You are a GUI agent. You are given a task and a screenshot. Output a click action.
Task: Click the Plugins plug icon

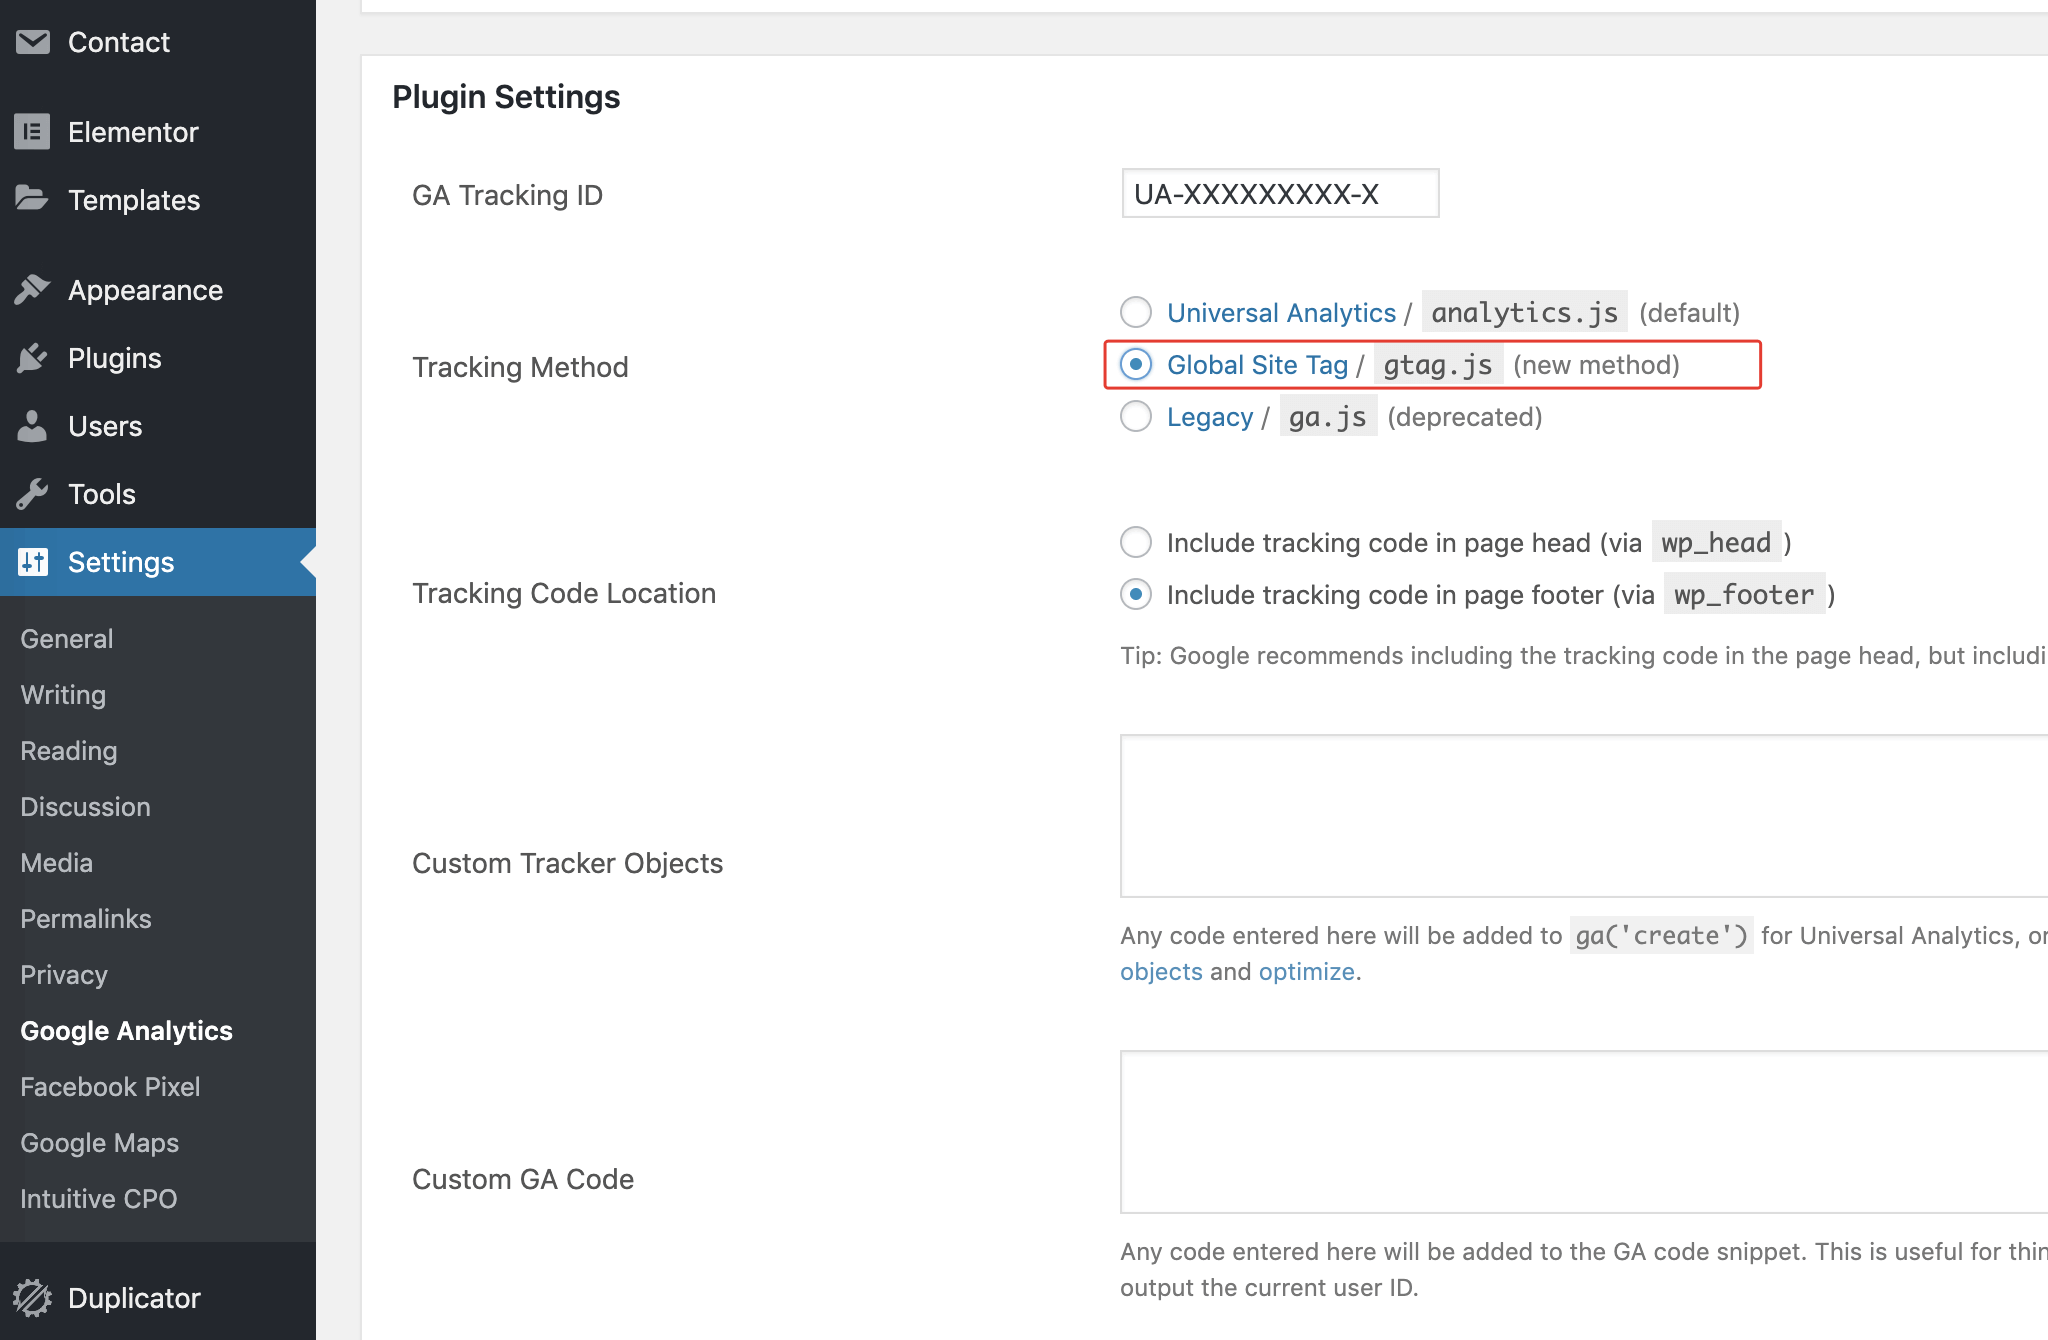(32, 358)
